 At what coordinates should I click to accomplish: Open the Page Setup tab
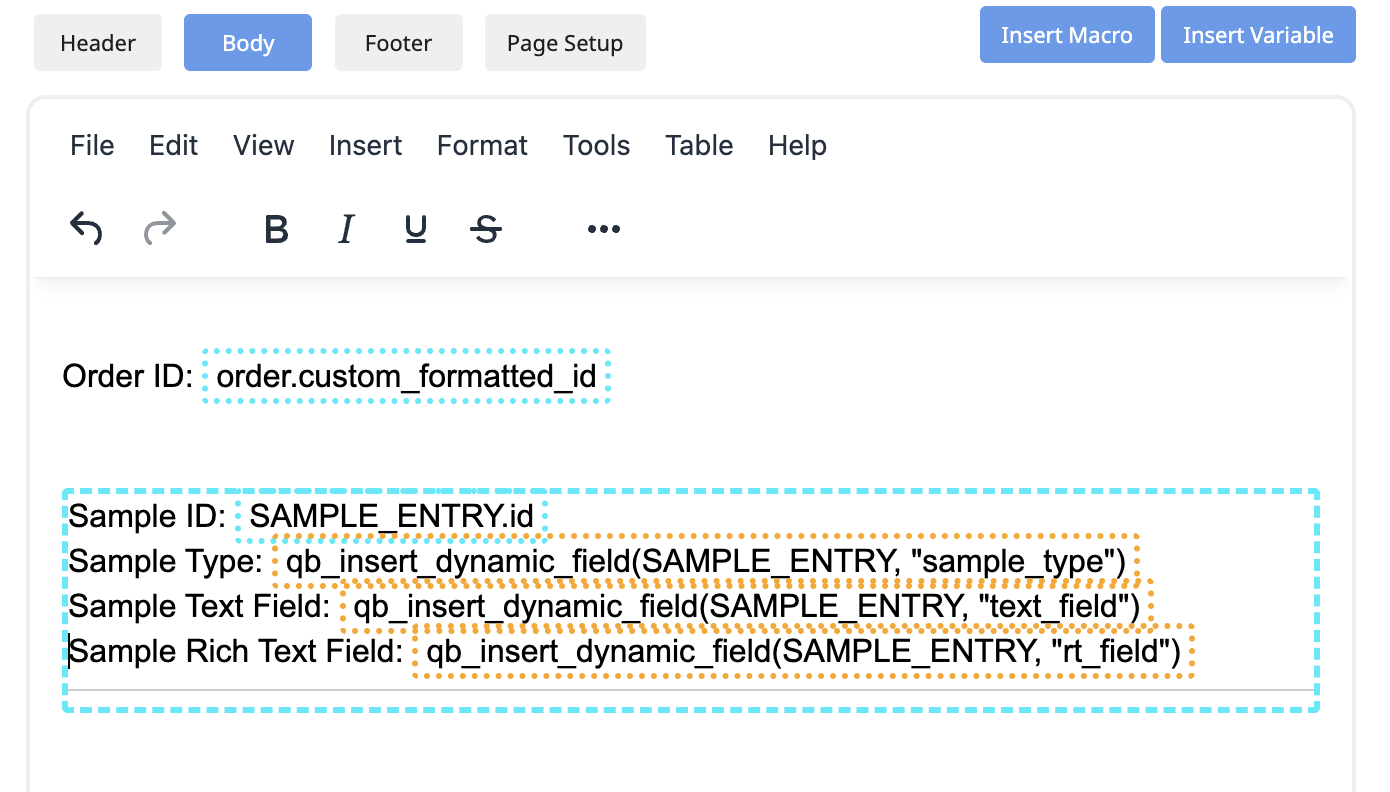(565, 43)
